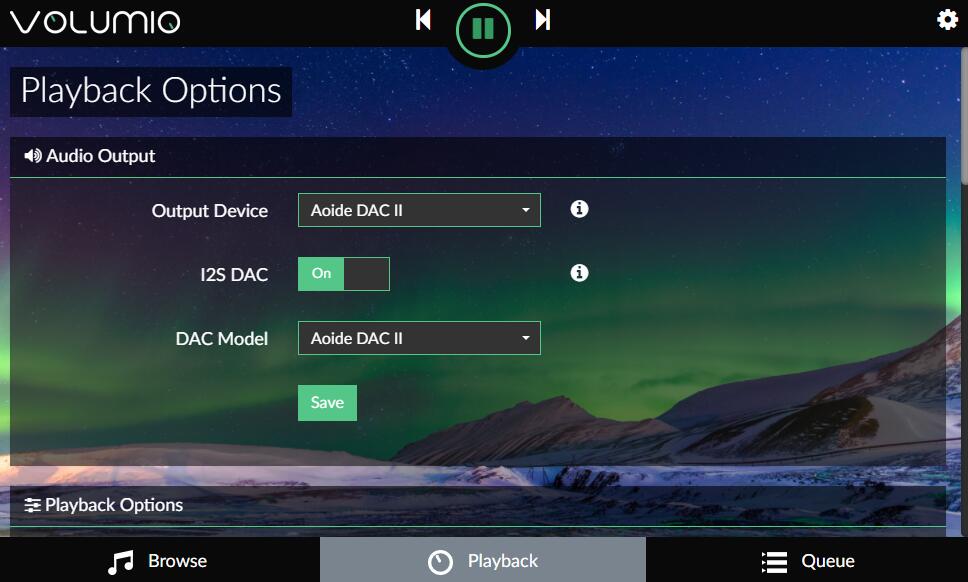Image resolution: width=968 pixels, height=582 pixels.
Task: Pause playback with the center button
Action: point(483,29)
